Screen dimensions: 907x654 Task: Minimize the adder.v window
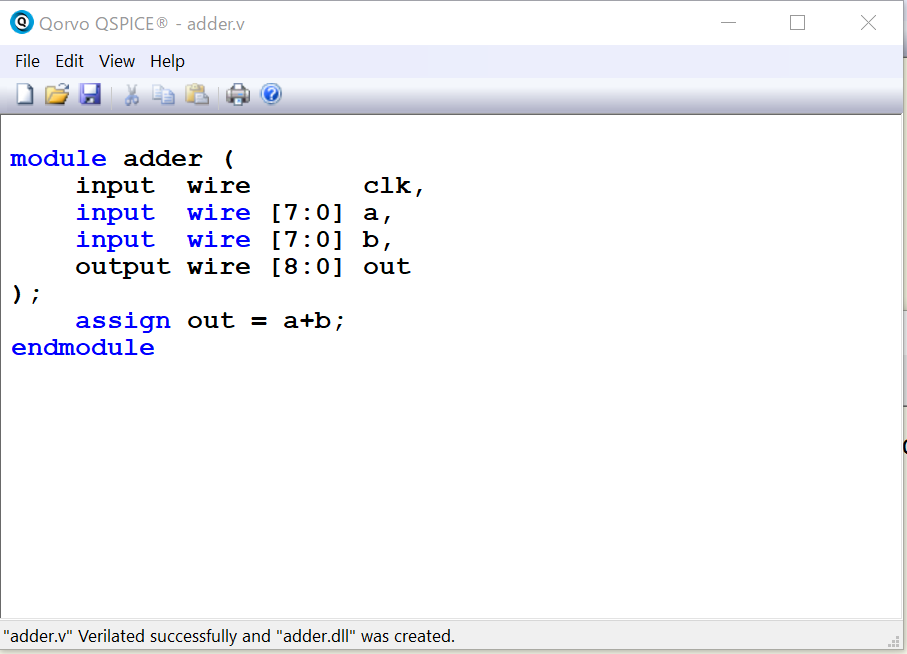[x=726, y=23]
